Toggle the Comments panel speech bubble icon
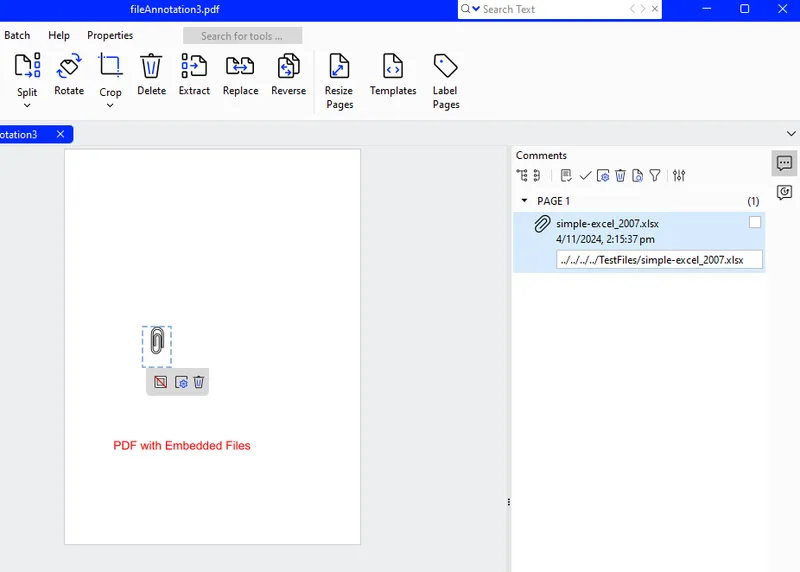 pos(784,163)
